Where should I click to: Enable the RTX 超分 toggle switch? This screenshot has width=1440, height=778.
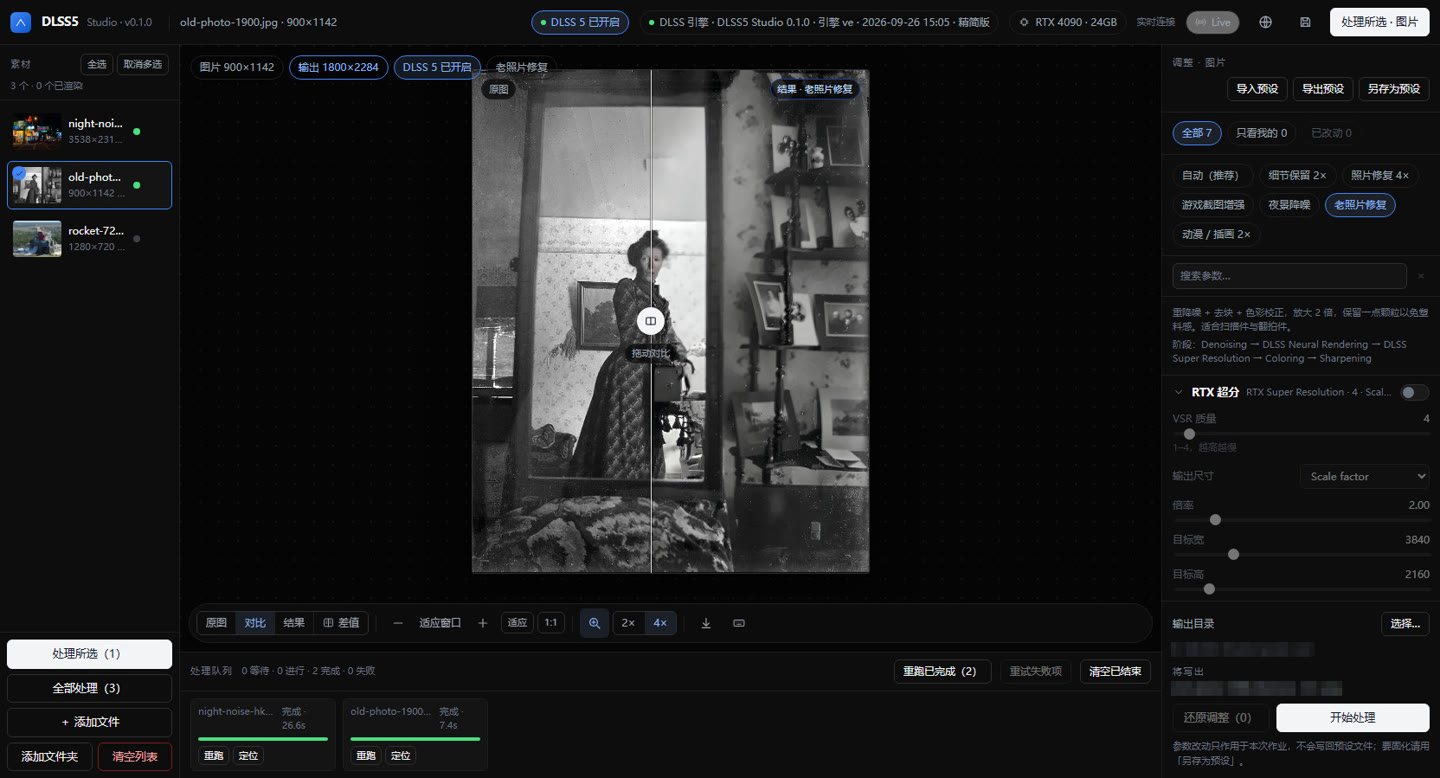point(1414,392)
